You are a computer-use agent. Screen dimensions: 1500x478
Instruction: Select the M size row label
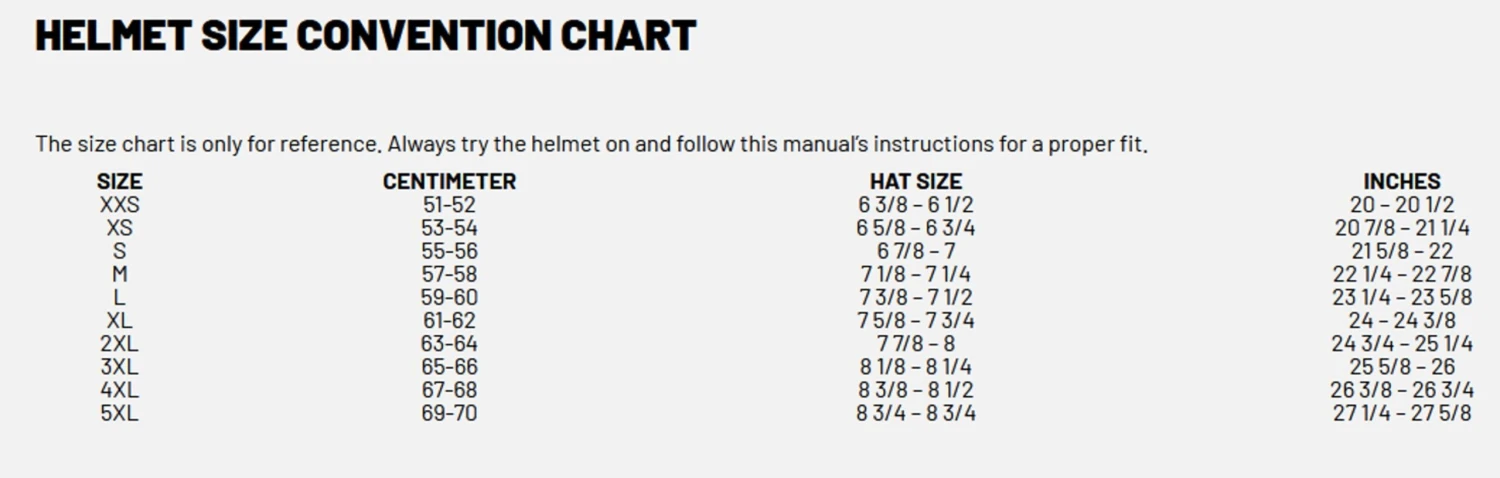click(119, 274)
